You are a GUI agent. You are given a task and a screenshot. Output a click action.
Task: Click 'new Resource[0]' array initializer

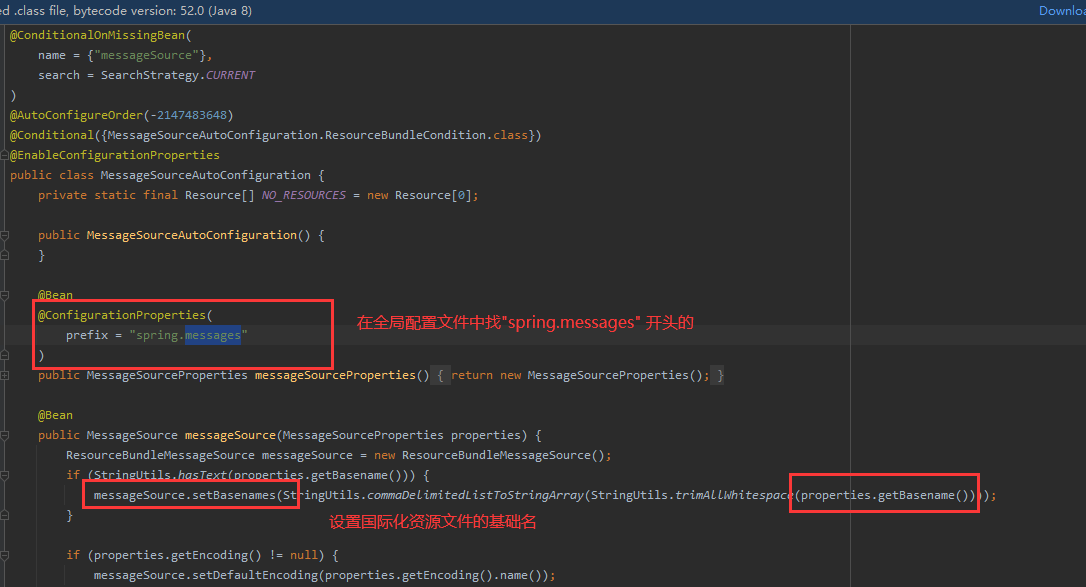(x=419, y=195)
